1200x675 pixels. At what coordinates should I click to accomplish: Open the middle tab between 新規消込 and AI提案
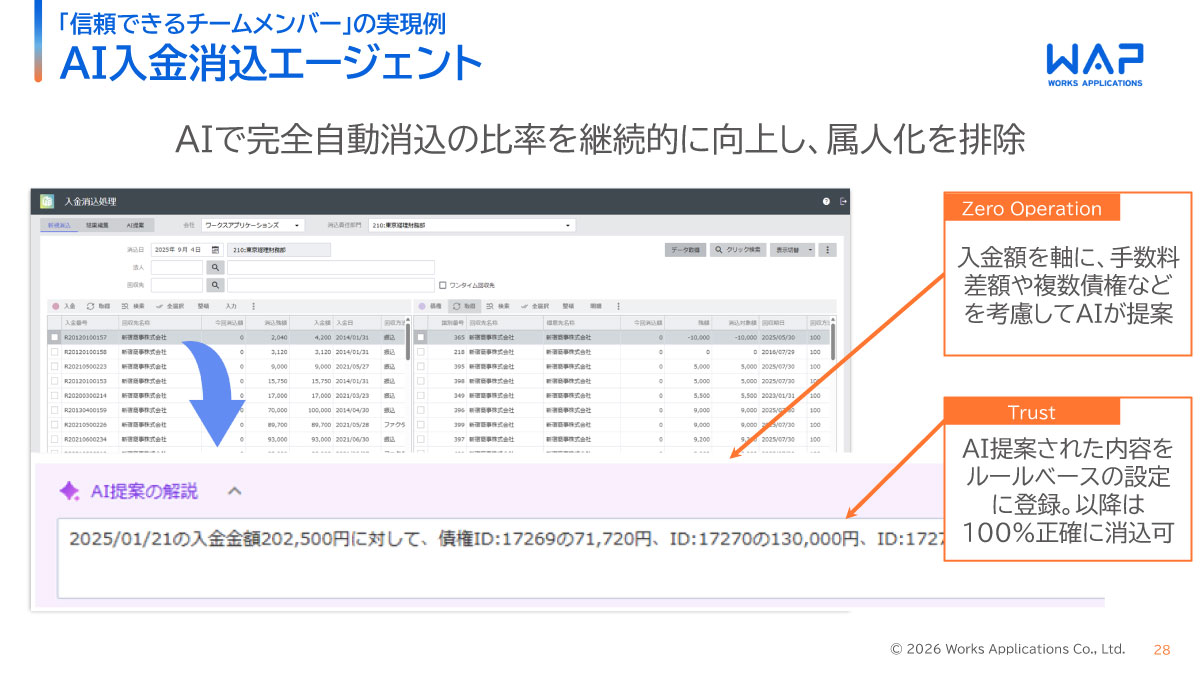coord(97,226)
